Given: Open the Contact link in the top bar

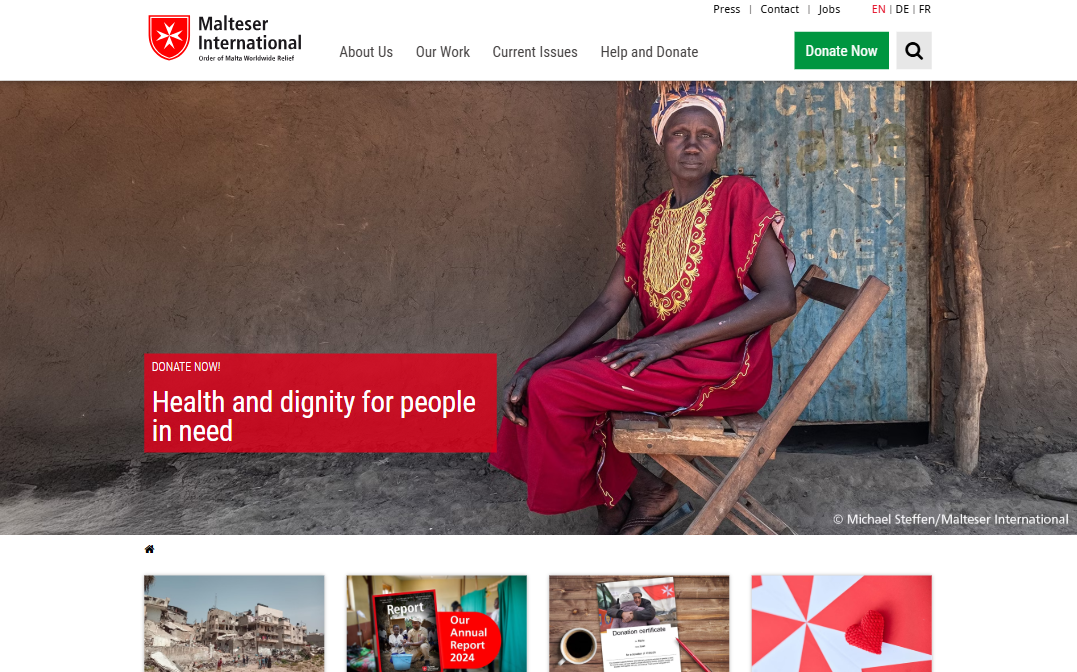Looking at the screenshot, I should click(x=780, y=9).
